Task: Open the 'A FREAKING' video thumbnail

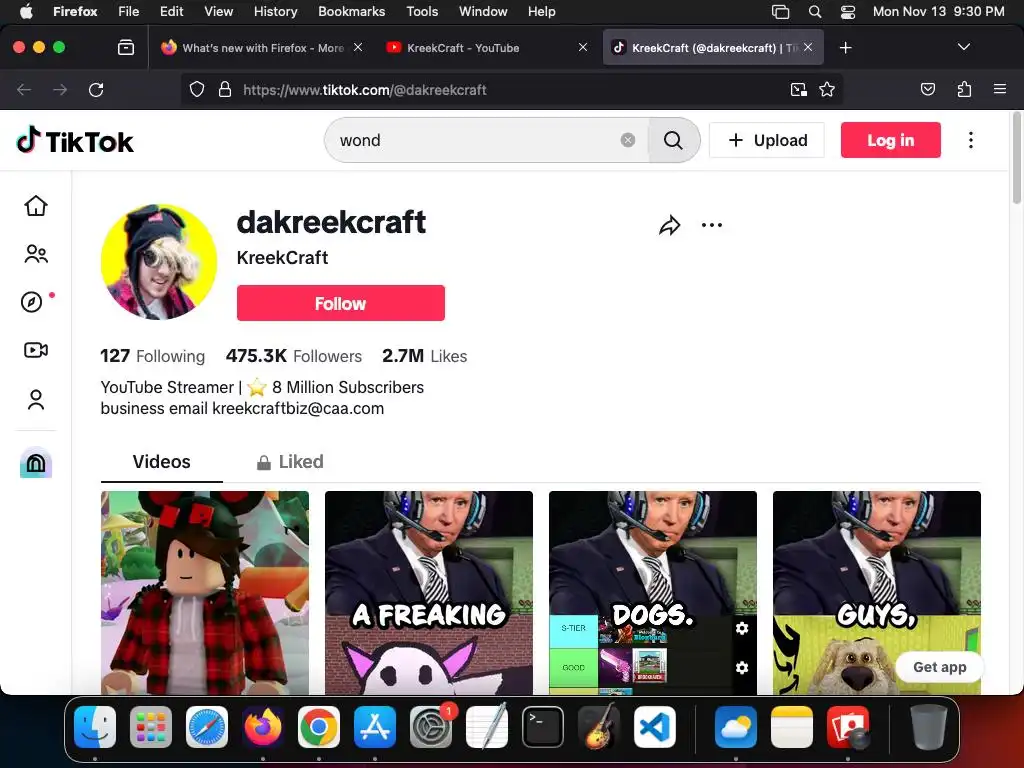Action: (428, 593)
